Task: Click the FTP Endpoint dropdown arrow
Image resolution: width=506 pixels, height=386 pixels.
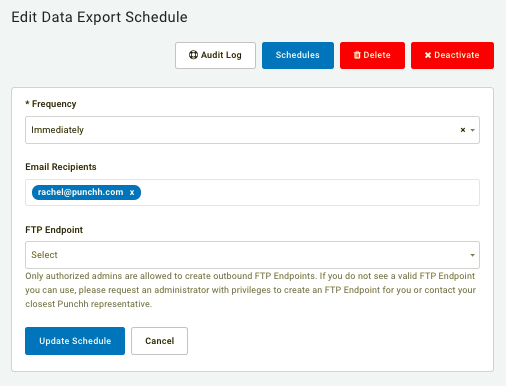Action: tap(473, 255)
